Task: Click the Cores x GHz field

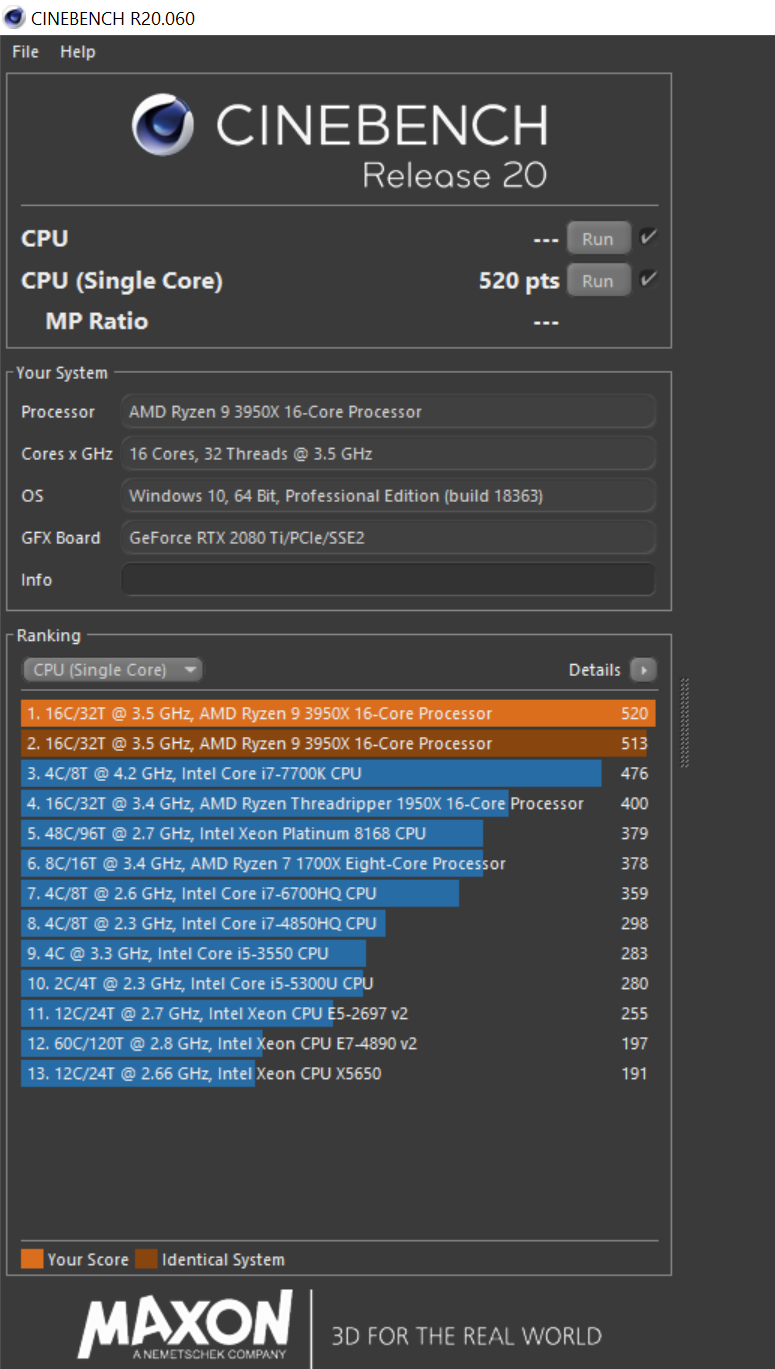Action: tap(389, 454)
